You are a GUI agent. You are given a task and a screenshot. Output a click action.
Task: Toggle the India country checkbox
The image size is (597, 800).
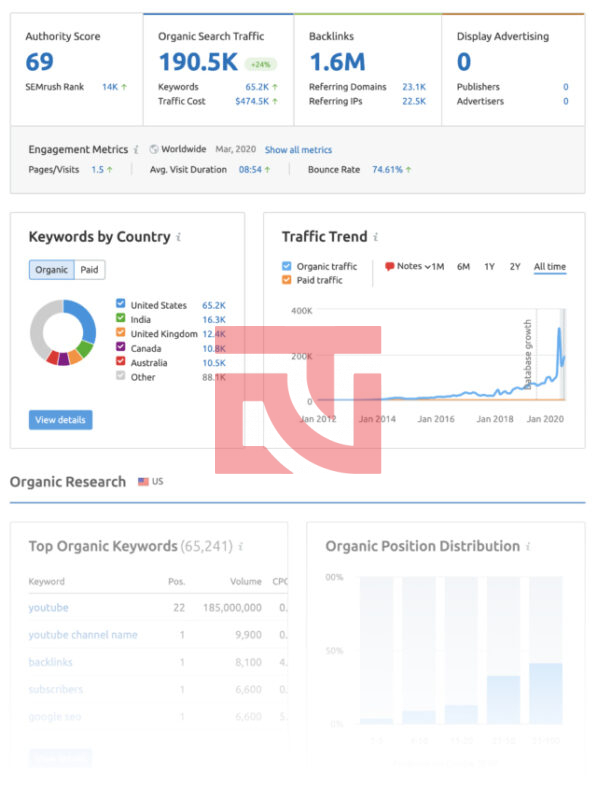coord(120,318)
